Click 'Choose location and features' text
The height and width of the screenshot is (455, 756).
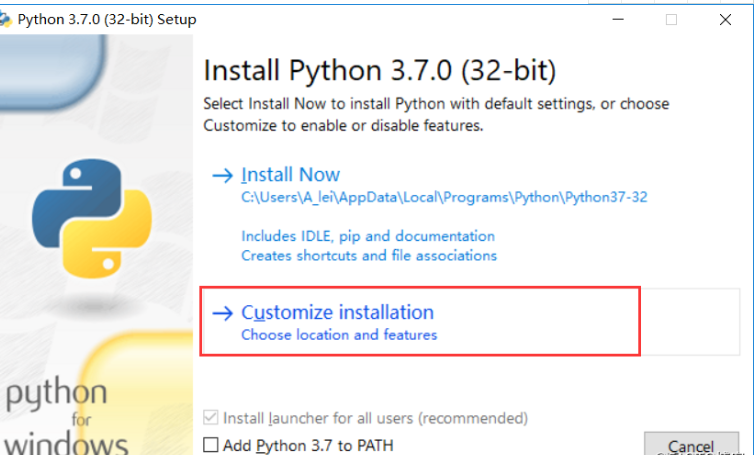click(x=339, y=335)
